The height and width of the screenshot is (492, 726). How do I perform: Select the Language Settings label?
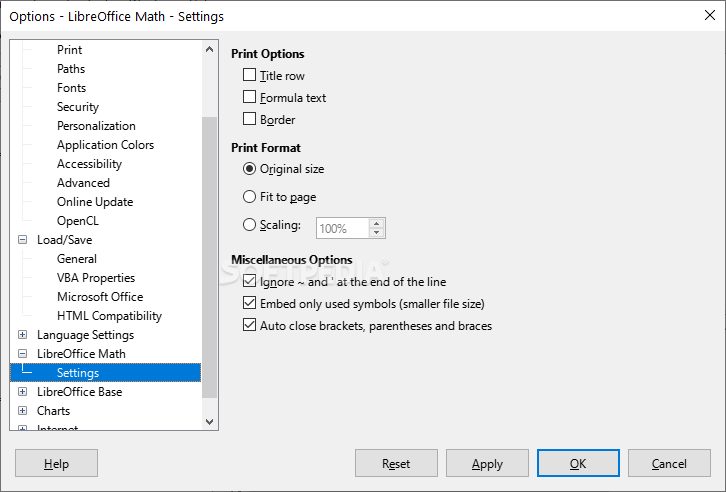tap(85, 335)
